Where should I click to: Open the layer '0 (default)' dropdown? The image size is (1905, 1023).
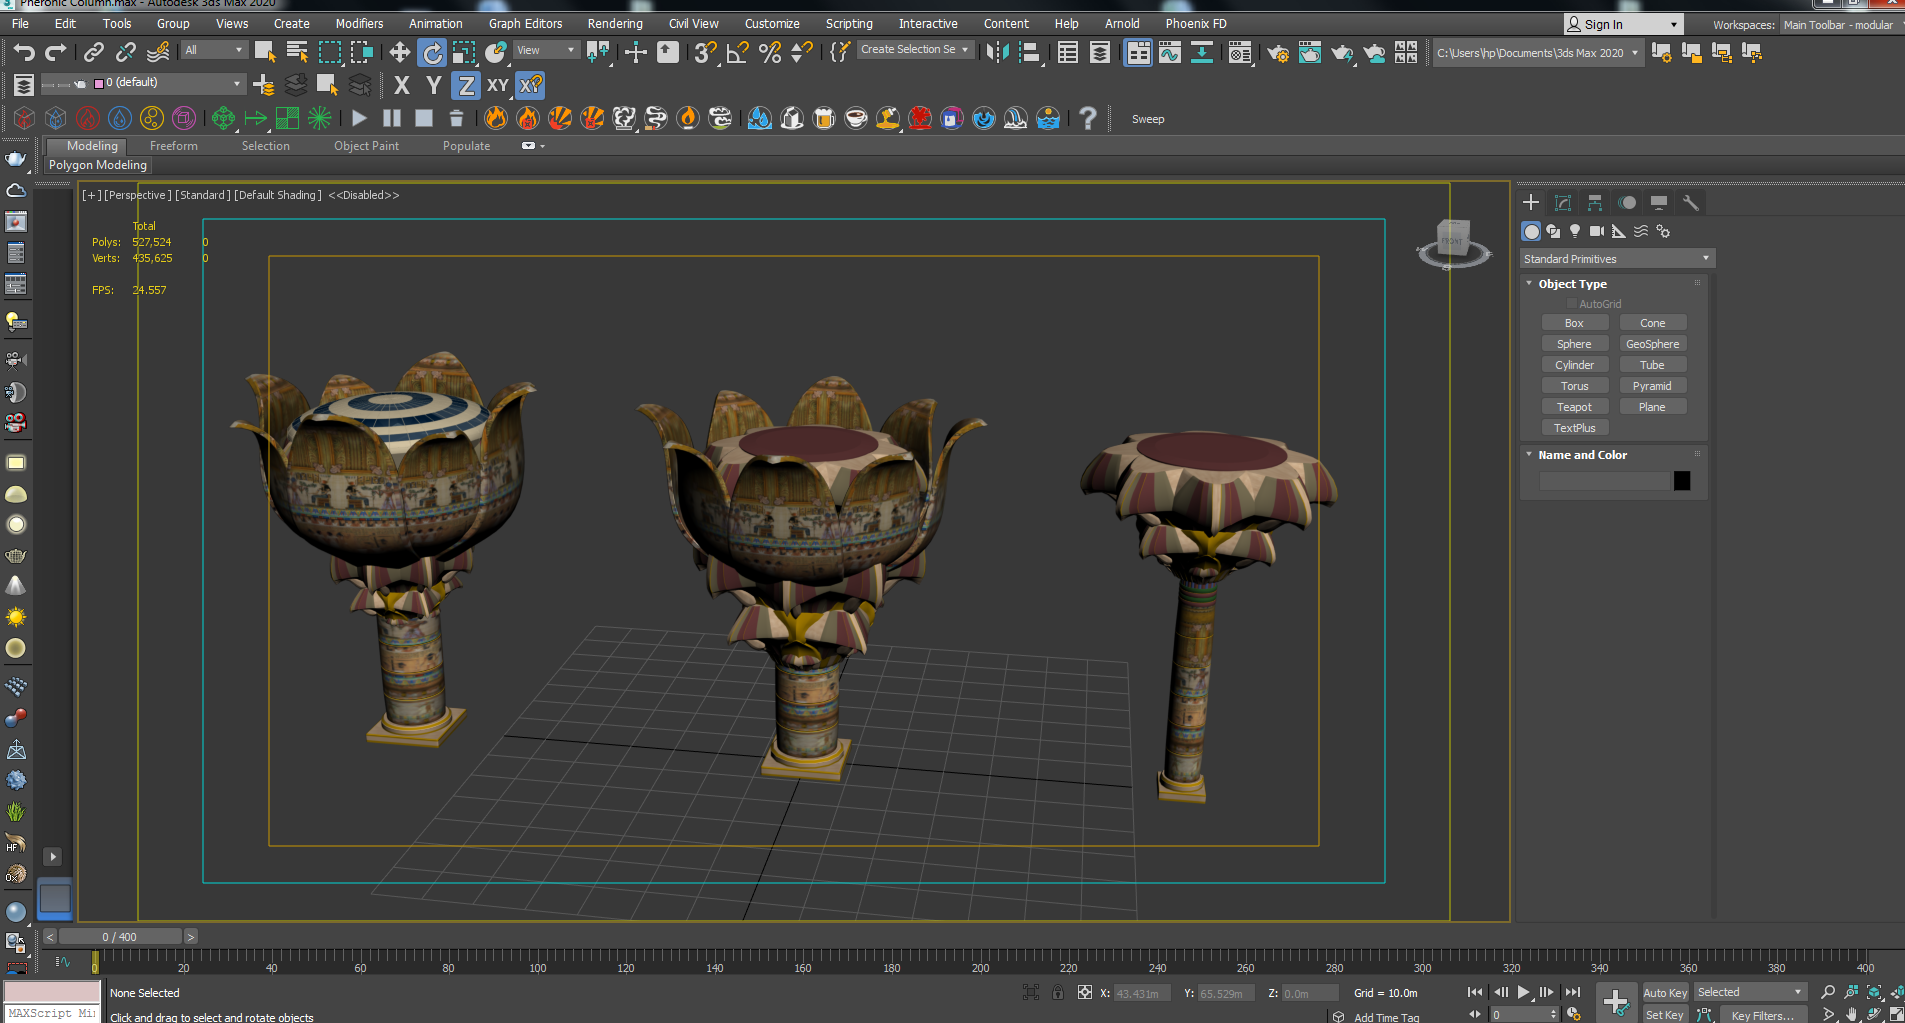coord(236,83)
